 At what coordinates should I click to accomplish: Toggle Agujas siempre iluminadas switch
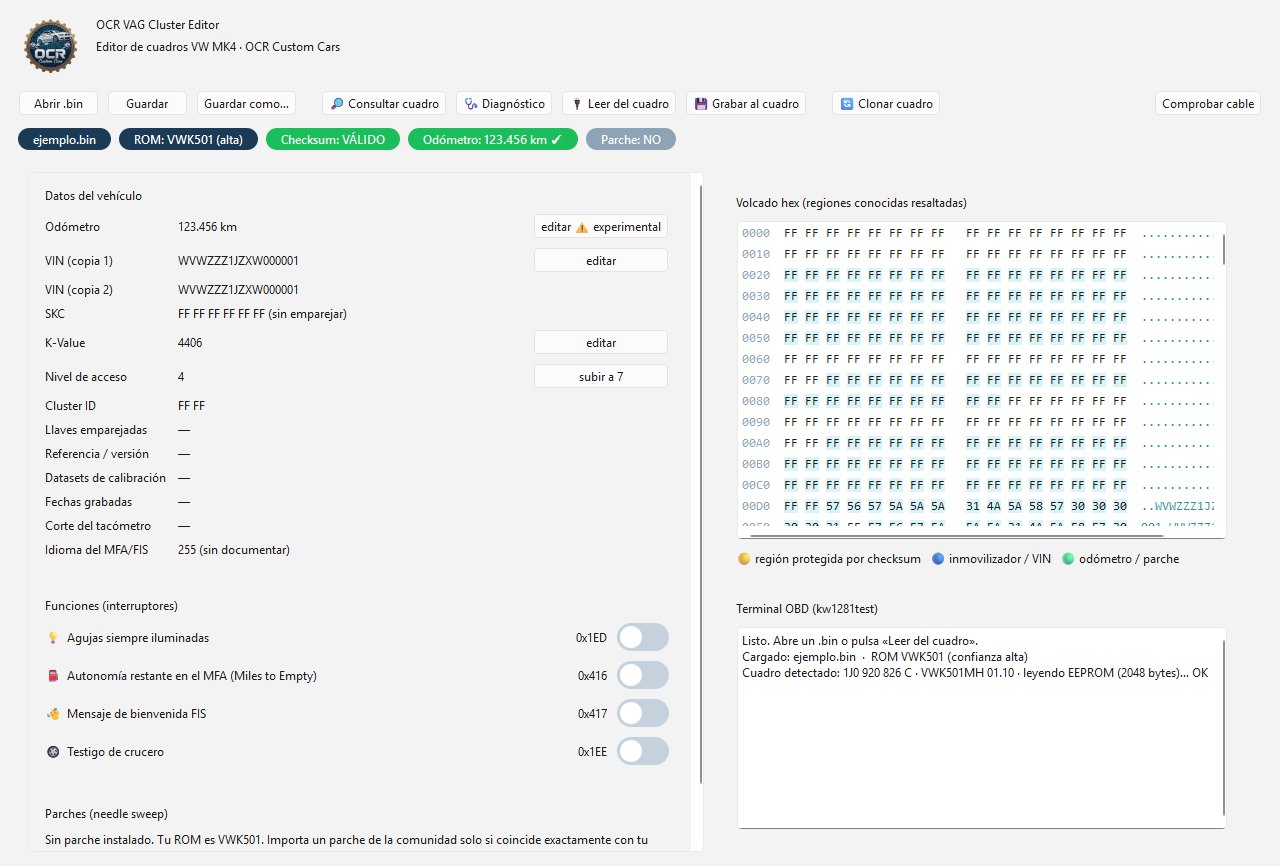tap(642, 637)
